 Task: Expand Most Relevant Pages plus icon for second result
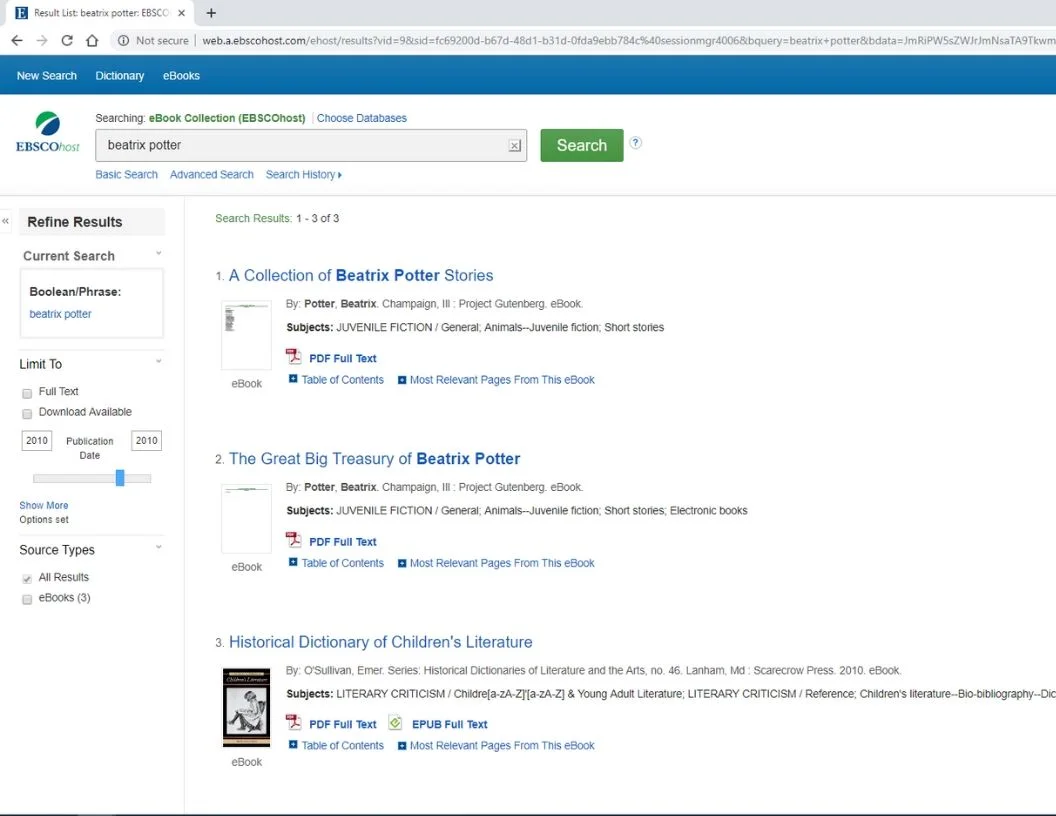pos(401,563)
